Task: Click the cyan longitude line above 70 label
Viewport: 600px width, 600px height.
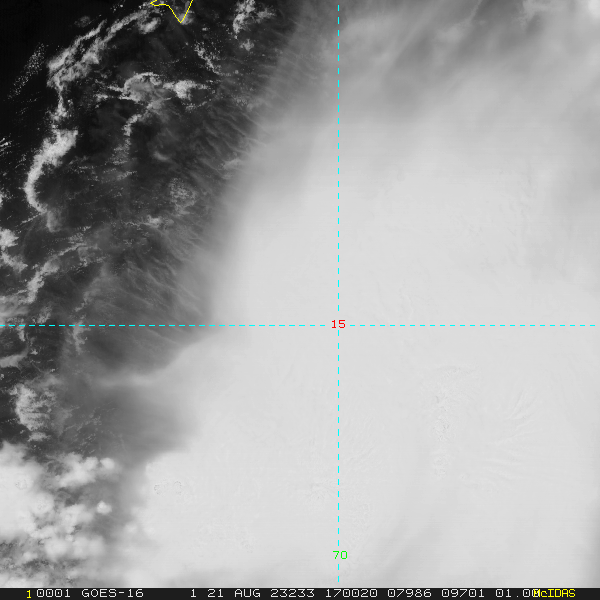Action: coord(338,440)
